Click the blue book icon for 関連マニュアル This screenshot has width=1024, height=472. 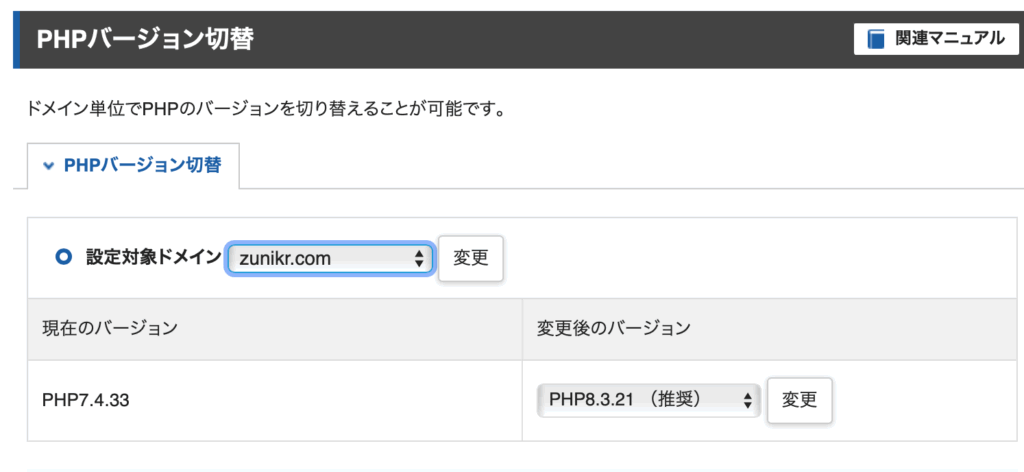click(876, 39)
